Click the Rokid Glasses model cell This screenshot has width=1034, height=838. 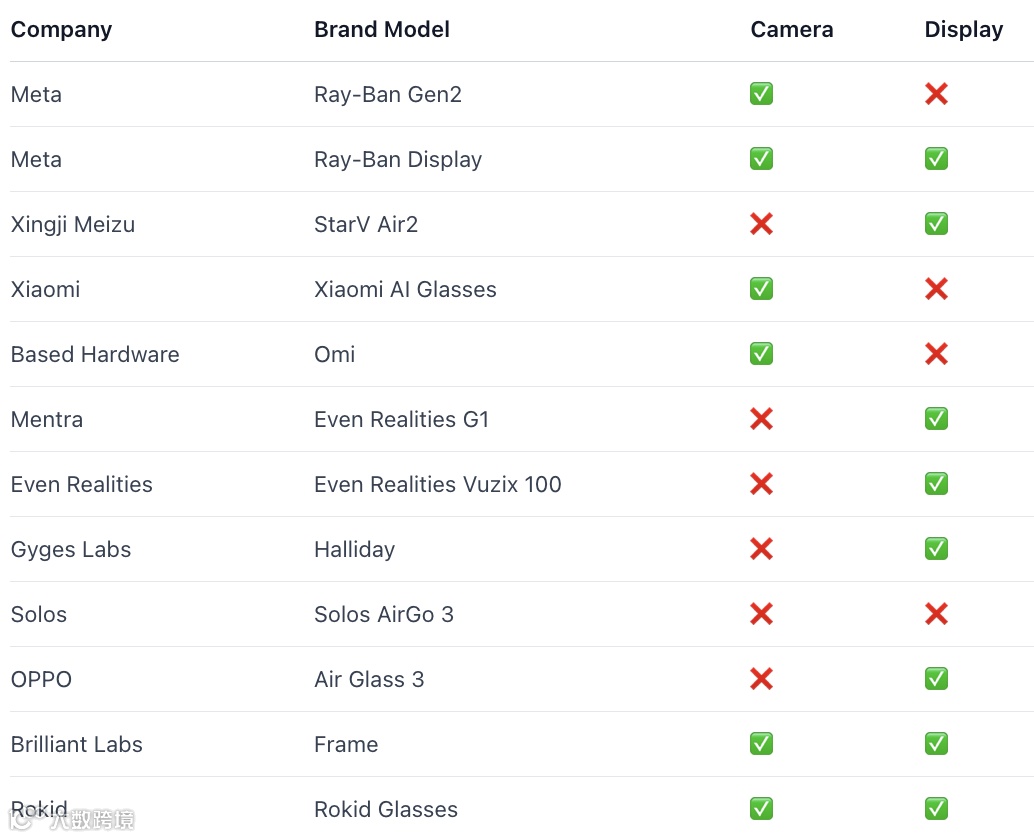click(385, 809)
